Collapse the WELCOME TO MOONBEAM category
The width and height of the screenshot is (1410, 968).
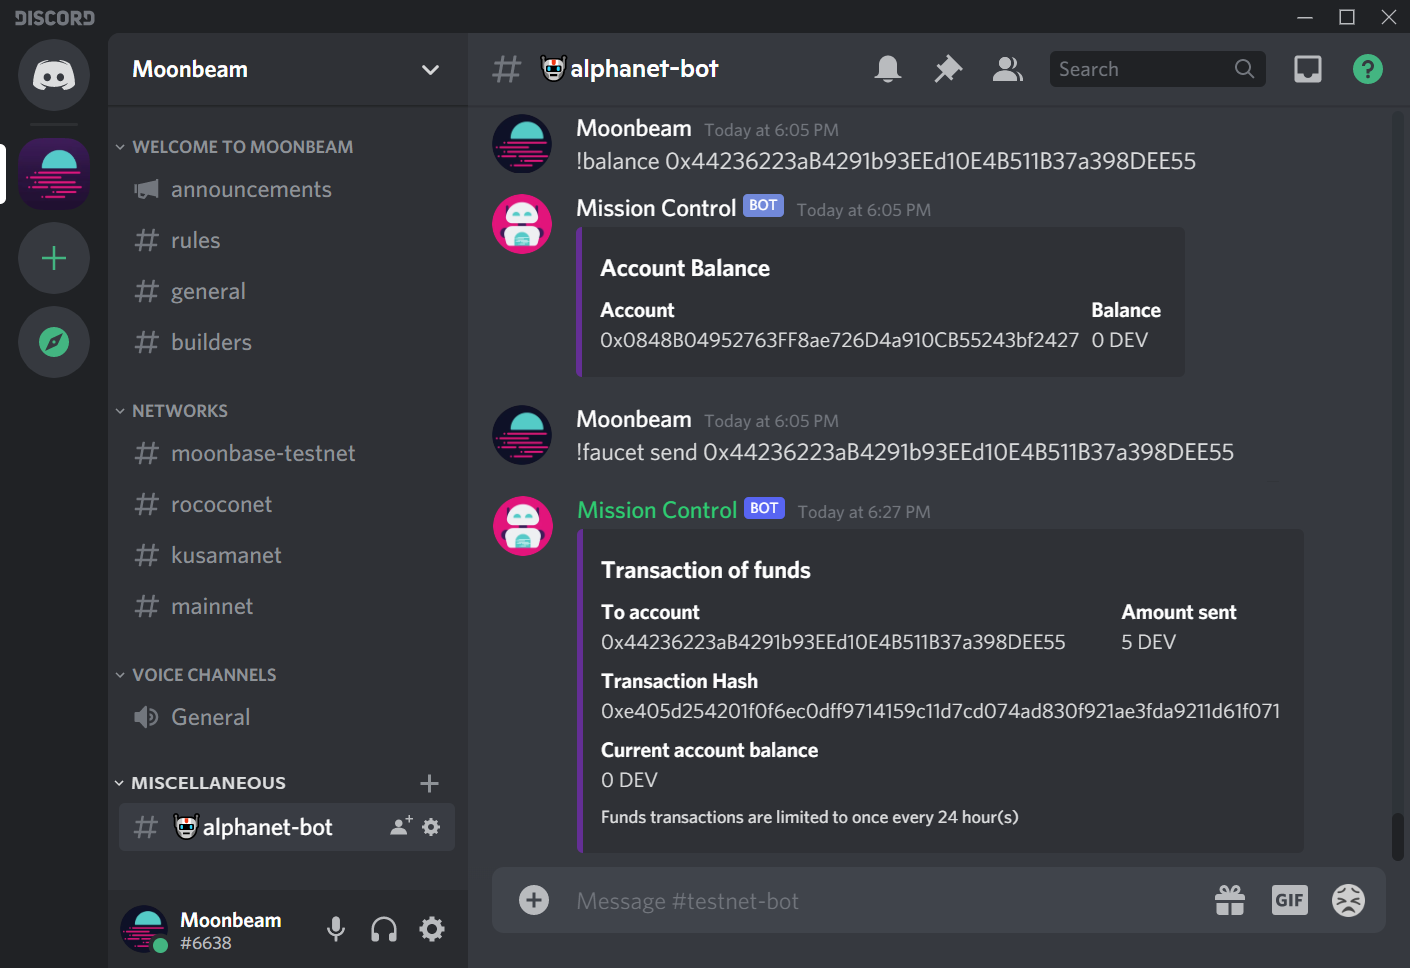tap(234, 147)
